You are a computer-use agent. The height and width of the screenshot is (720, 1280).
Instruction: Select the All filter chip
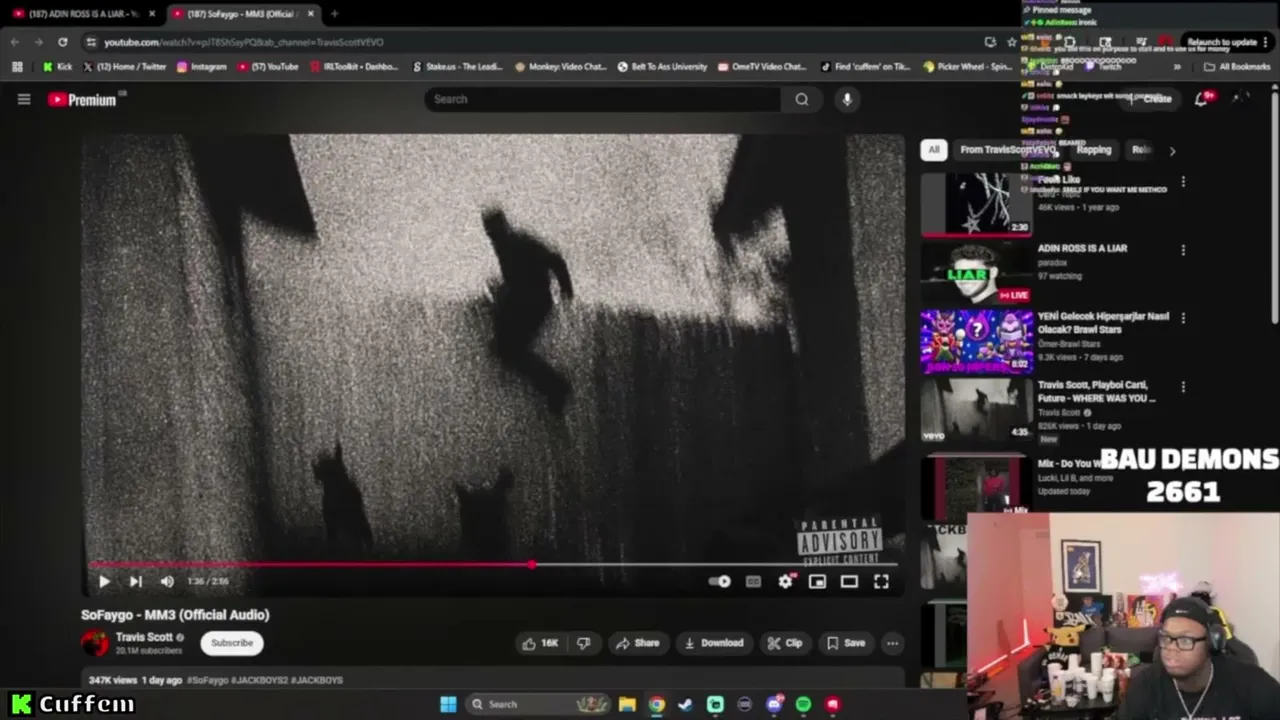pos(933,150)
